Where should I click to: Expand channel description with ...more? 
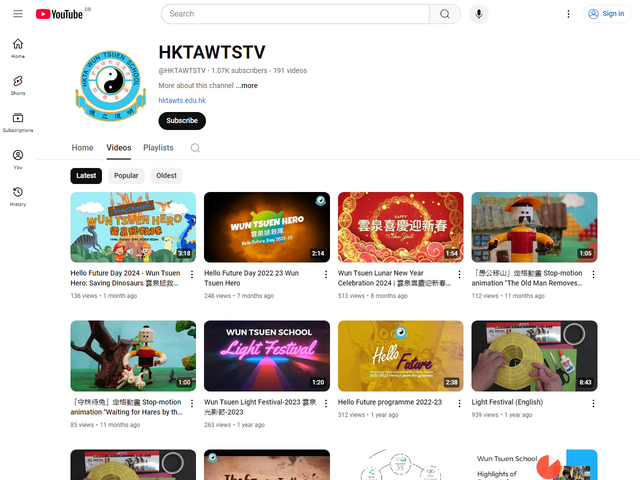(x=247, y=86)
